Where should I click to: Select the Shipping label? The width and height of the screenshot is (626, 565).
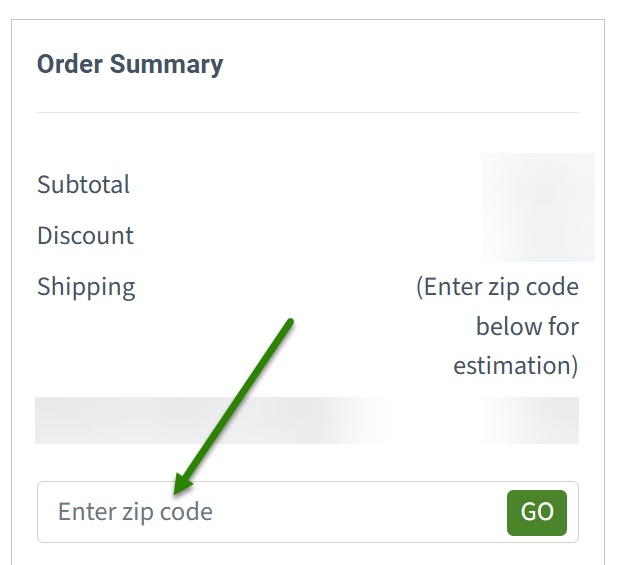pyautogui.click(x=86, y=287)
